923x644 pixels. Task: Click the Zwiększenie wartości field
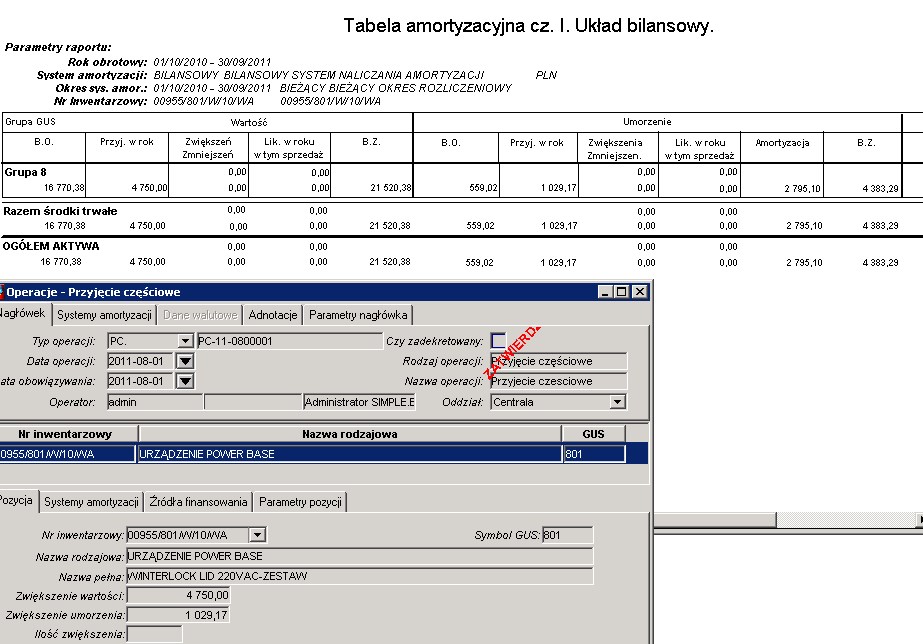point(178,595)
